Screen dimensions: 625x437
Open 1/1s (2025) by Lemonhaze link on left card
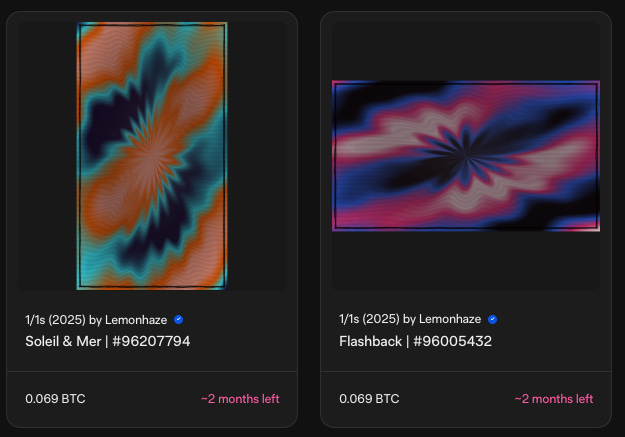coord(96,320)
